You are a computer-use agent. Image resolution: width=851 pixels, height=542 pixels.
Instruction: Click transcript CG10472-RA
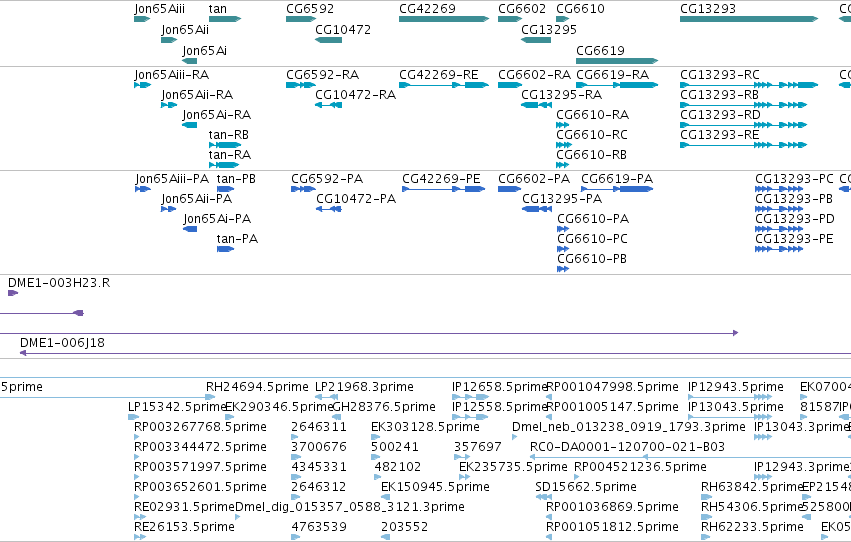point(328,105)
